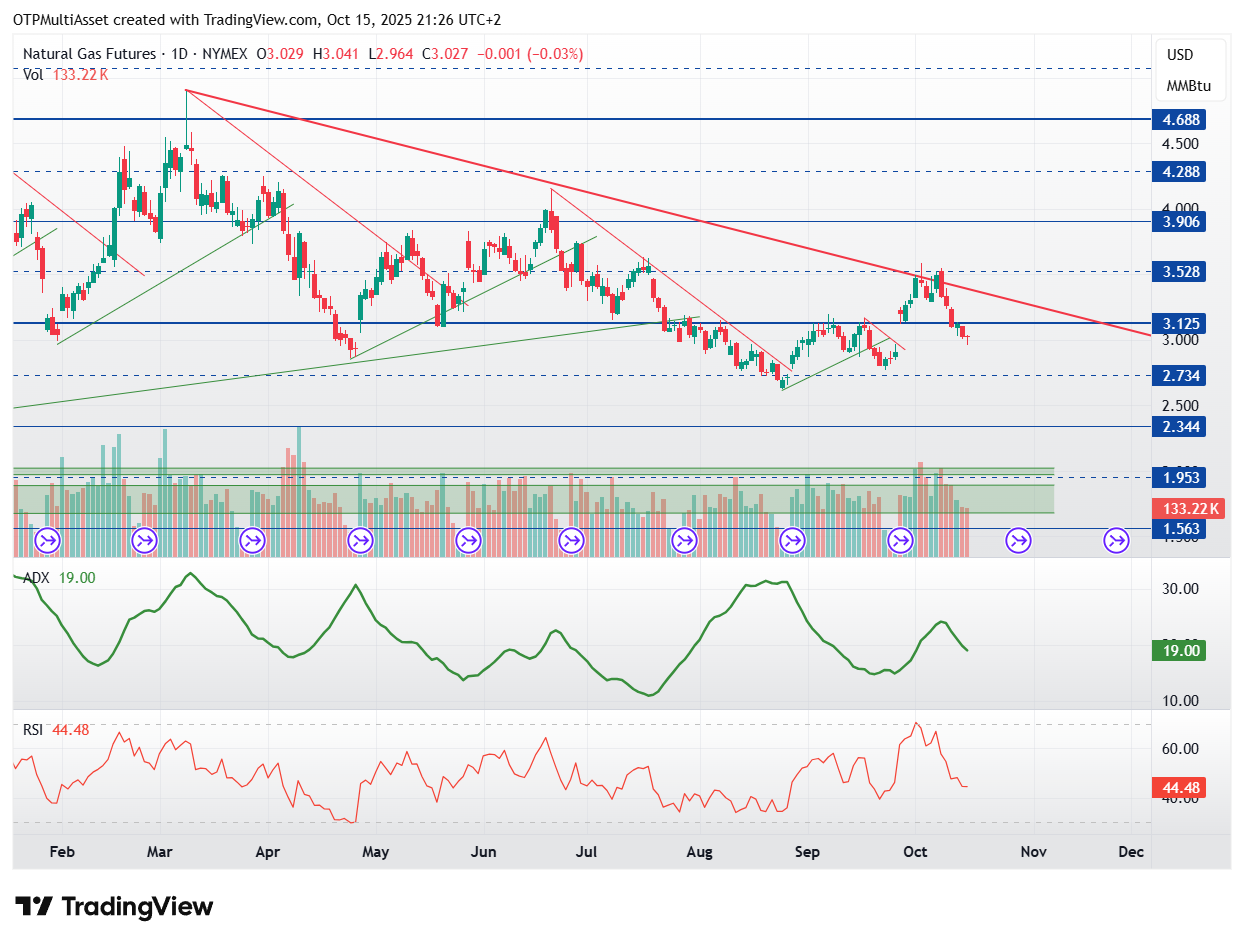Click the last roll marker near Dec
1244x944 pixels.
coord(1116,541)
